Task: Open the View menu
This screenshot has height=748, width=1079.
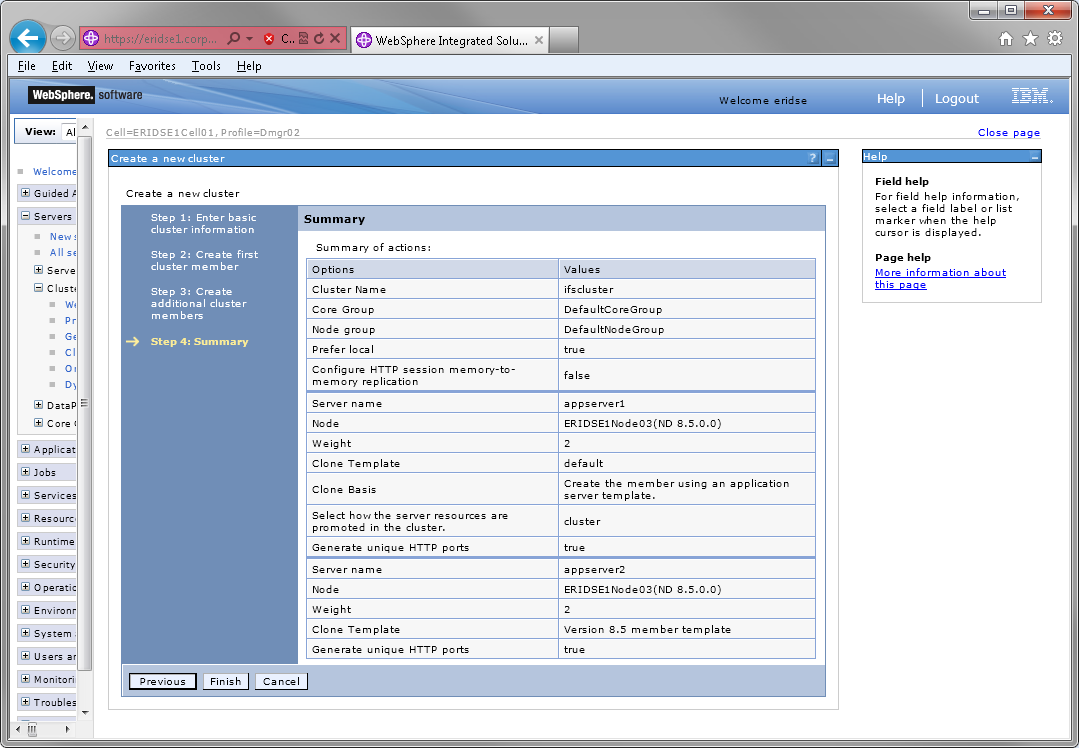Action: tap(100, 66)
